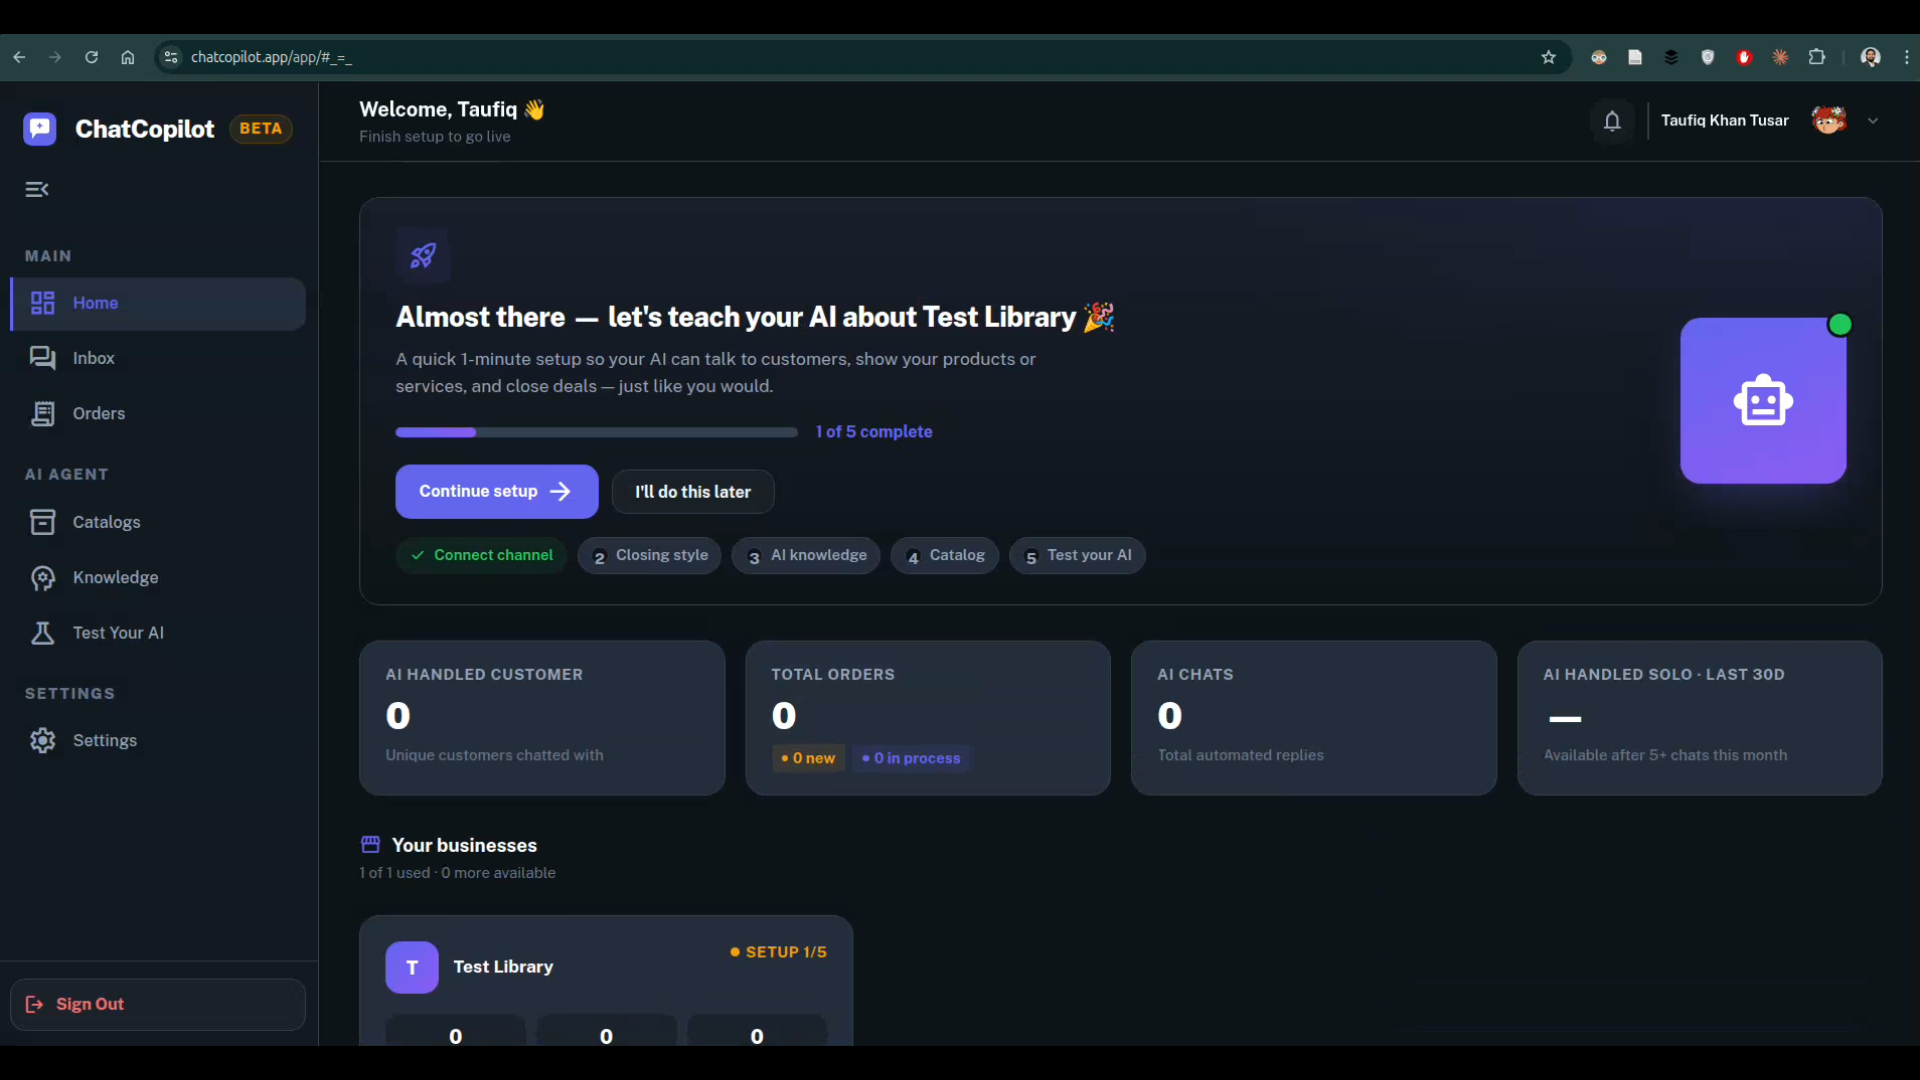This screenshot has height=1080, width=1920.
Task: Click the storefront icon beside Your businesses
Action: pos(370,845)
